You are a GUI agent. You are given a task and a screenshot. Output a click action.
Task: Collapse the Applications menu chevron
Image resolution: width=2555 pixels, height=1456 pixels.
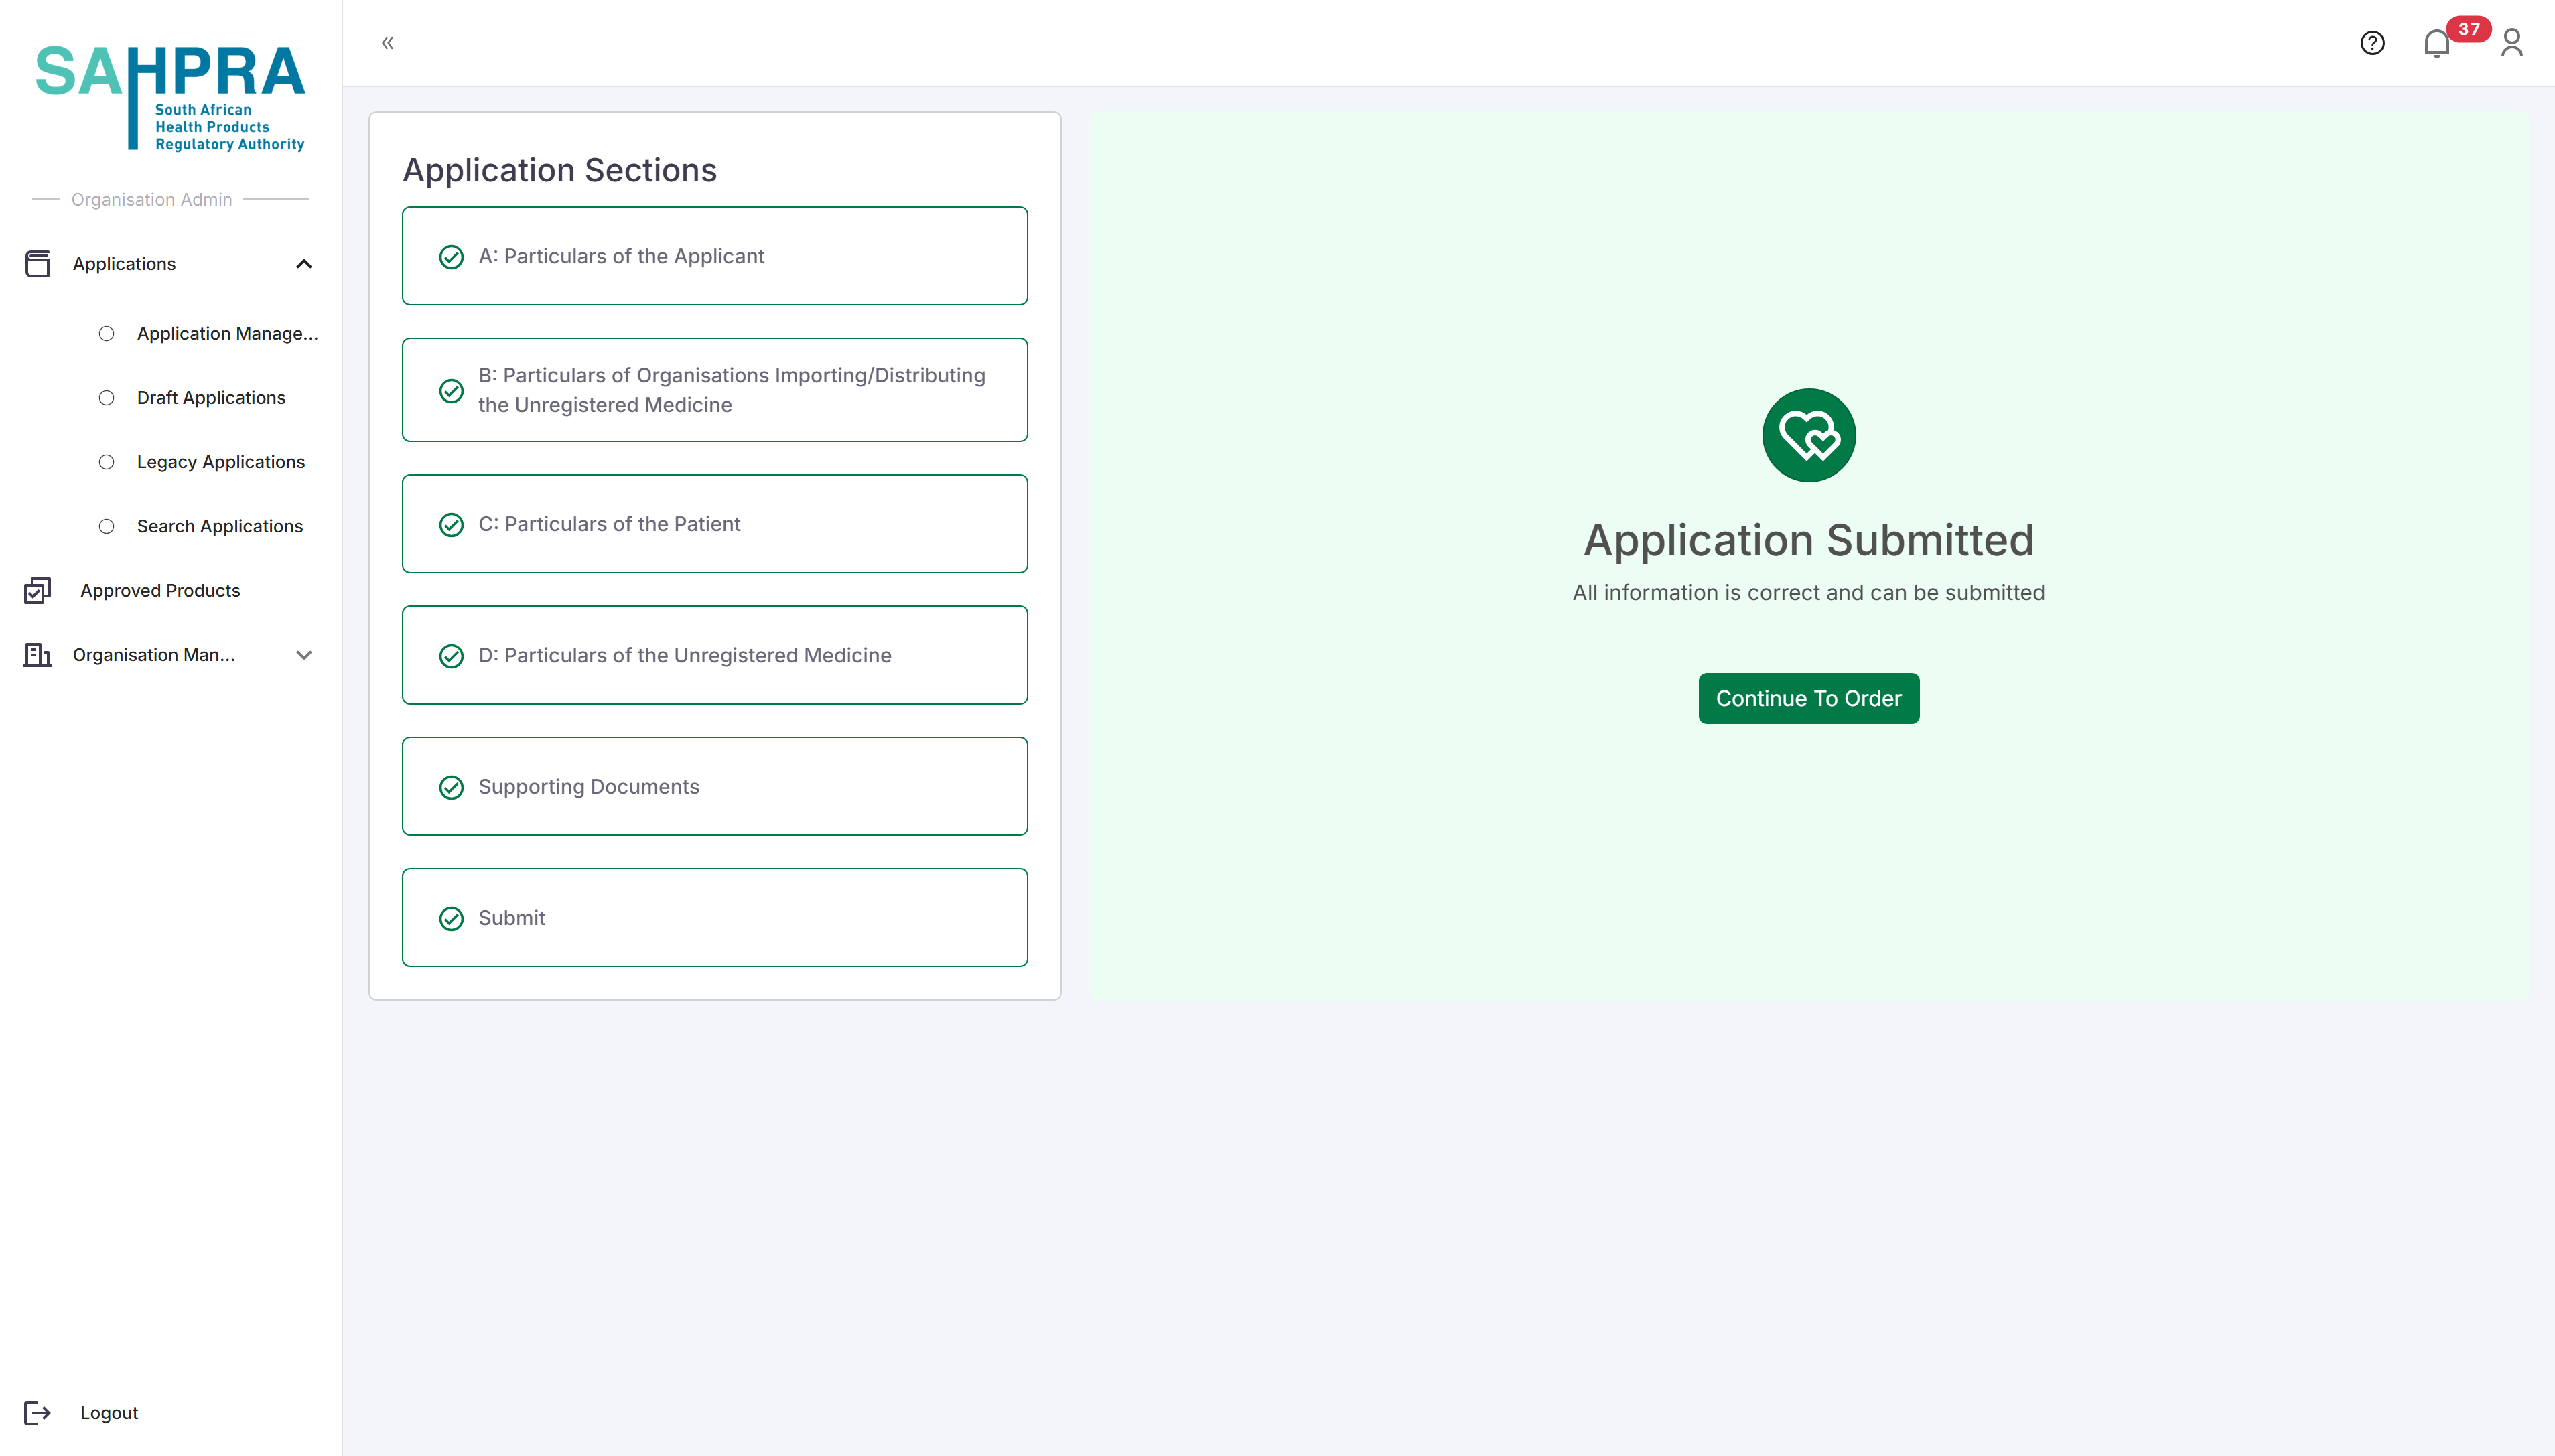coord(304,264)
